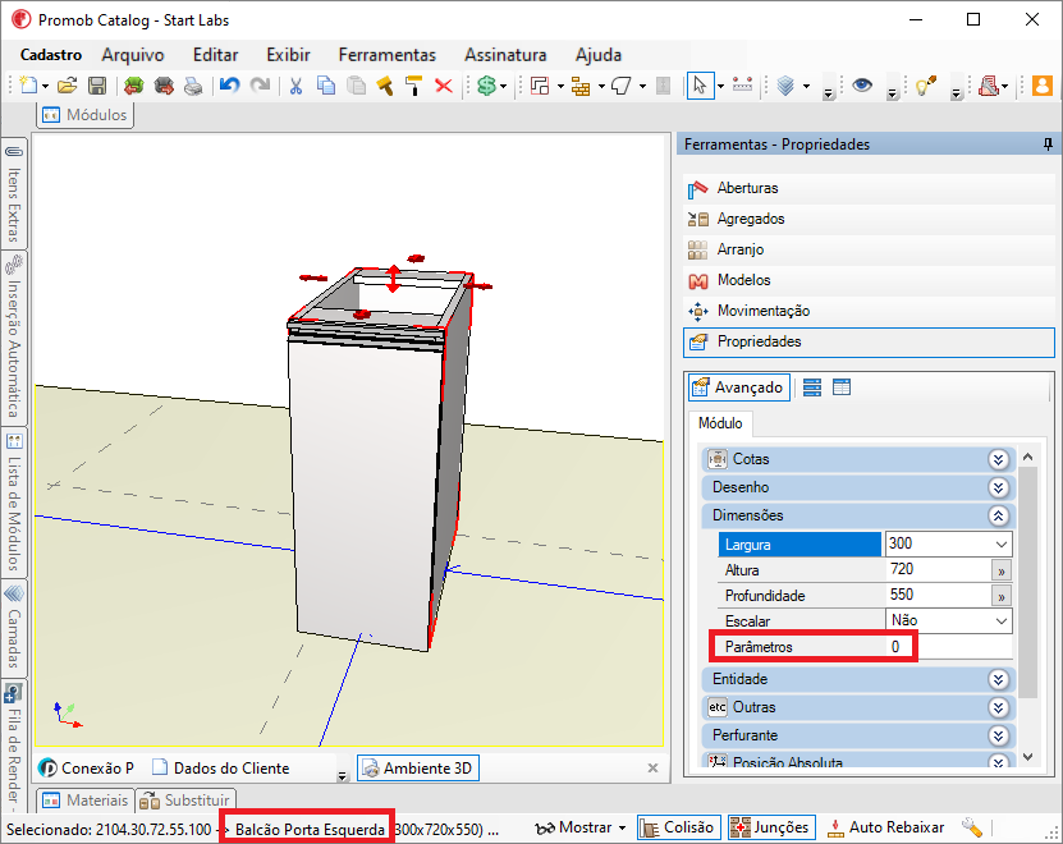The height and width of the screenshot is (844, 1063).
Task: Open the Lista de Módulos side tab
Action: click(14, 503)
